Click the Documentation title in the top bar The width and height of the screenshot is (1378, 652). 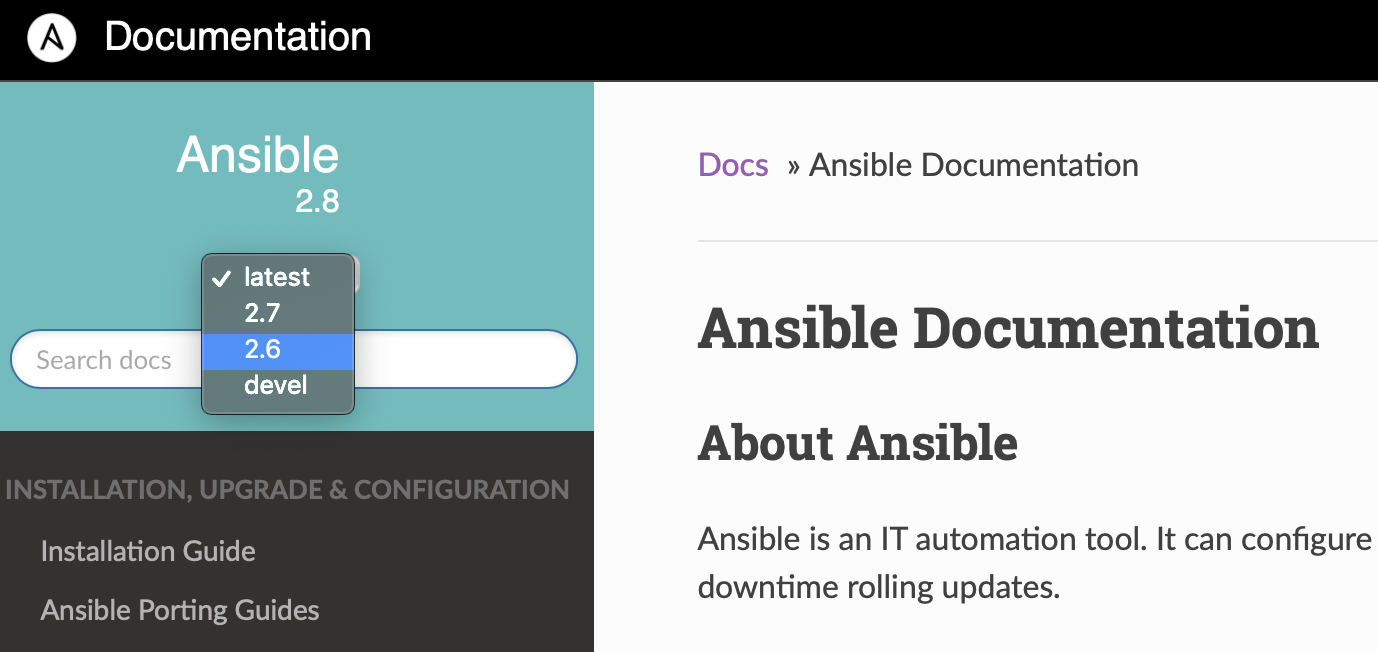[x=238, y=37]
